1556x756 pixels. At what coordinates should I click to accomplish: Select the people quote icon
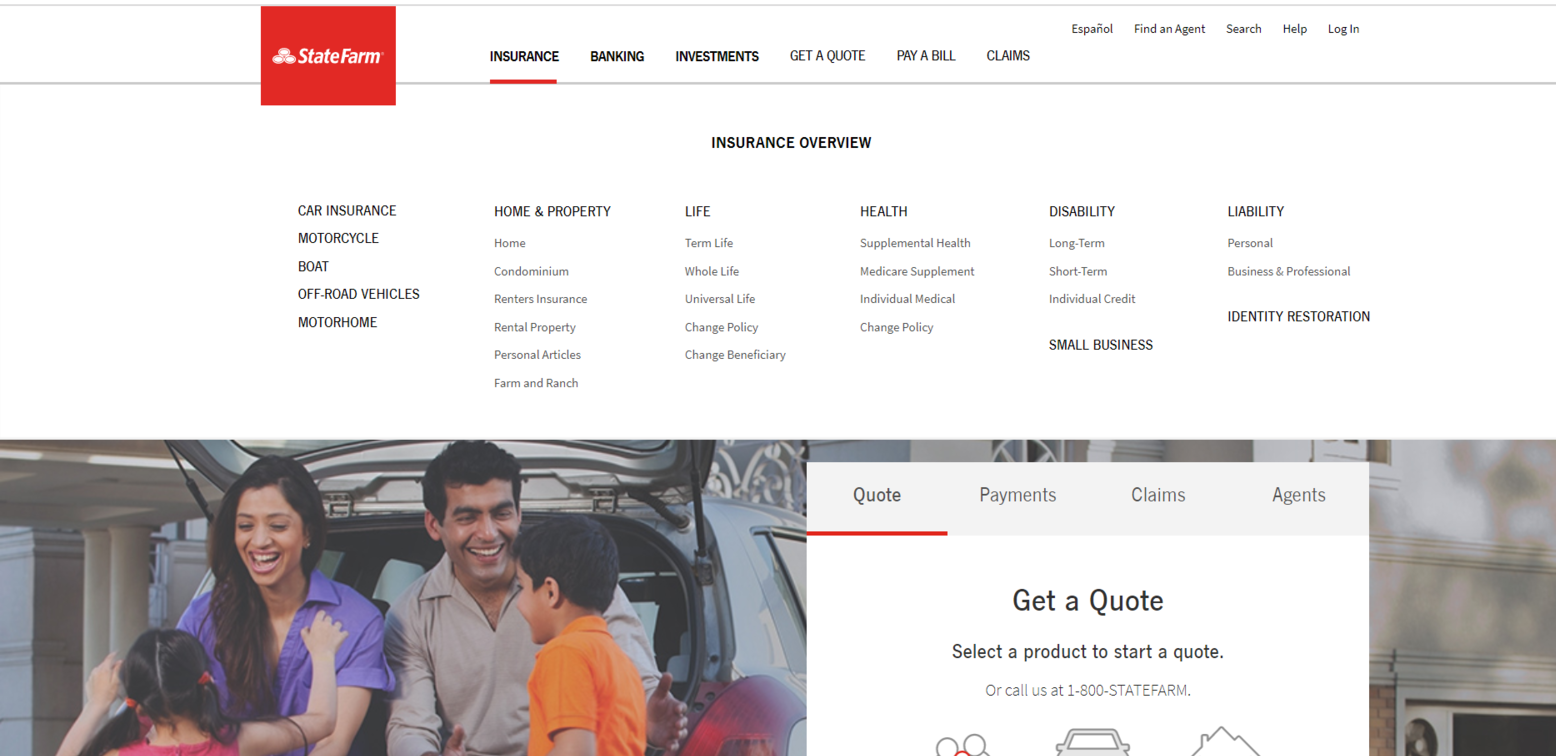click(x=961, y=745)
